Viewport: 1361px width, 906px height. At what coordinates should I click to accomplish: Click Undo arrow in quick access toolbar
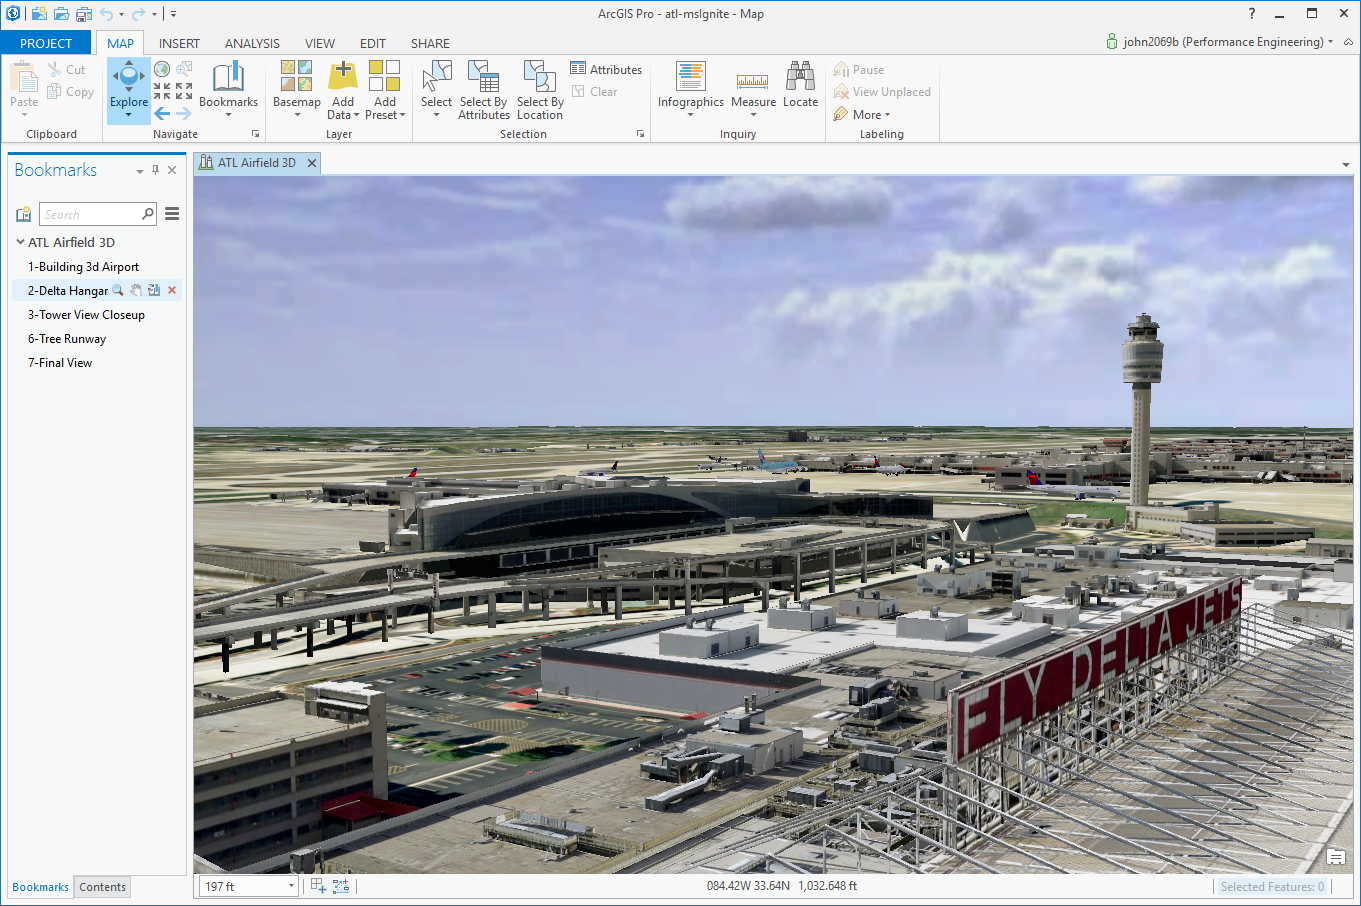tap(106, 14)
